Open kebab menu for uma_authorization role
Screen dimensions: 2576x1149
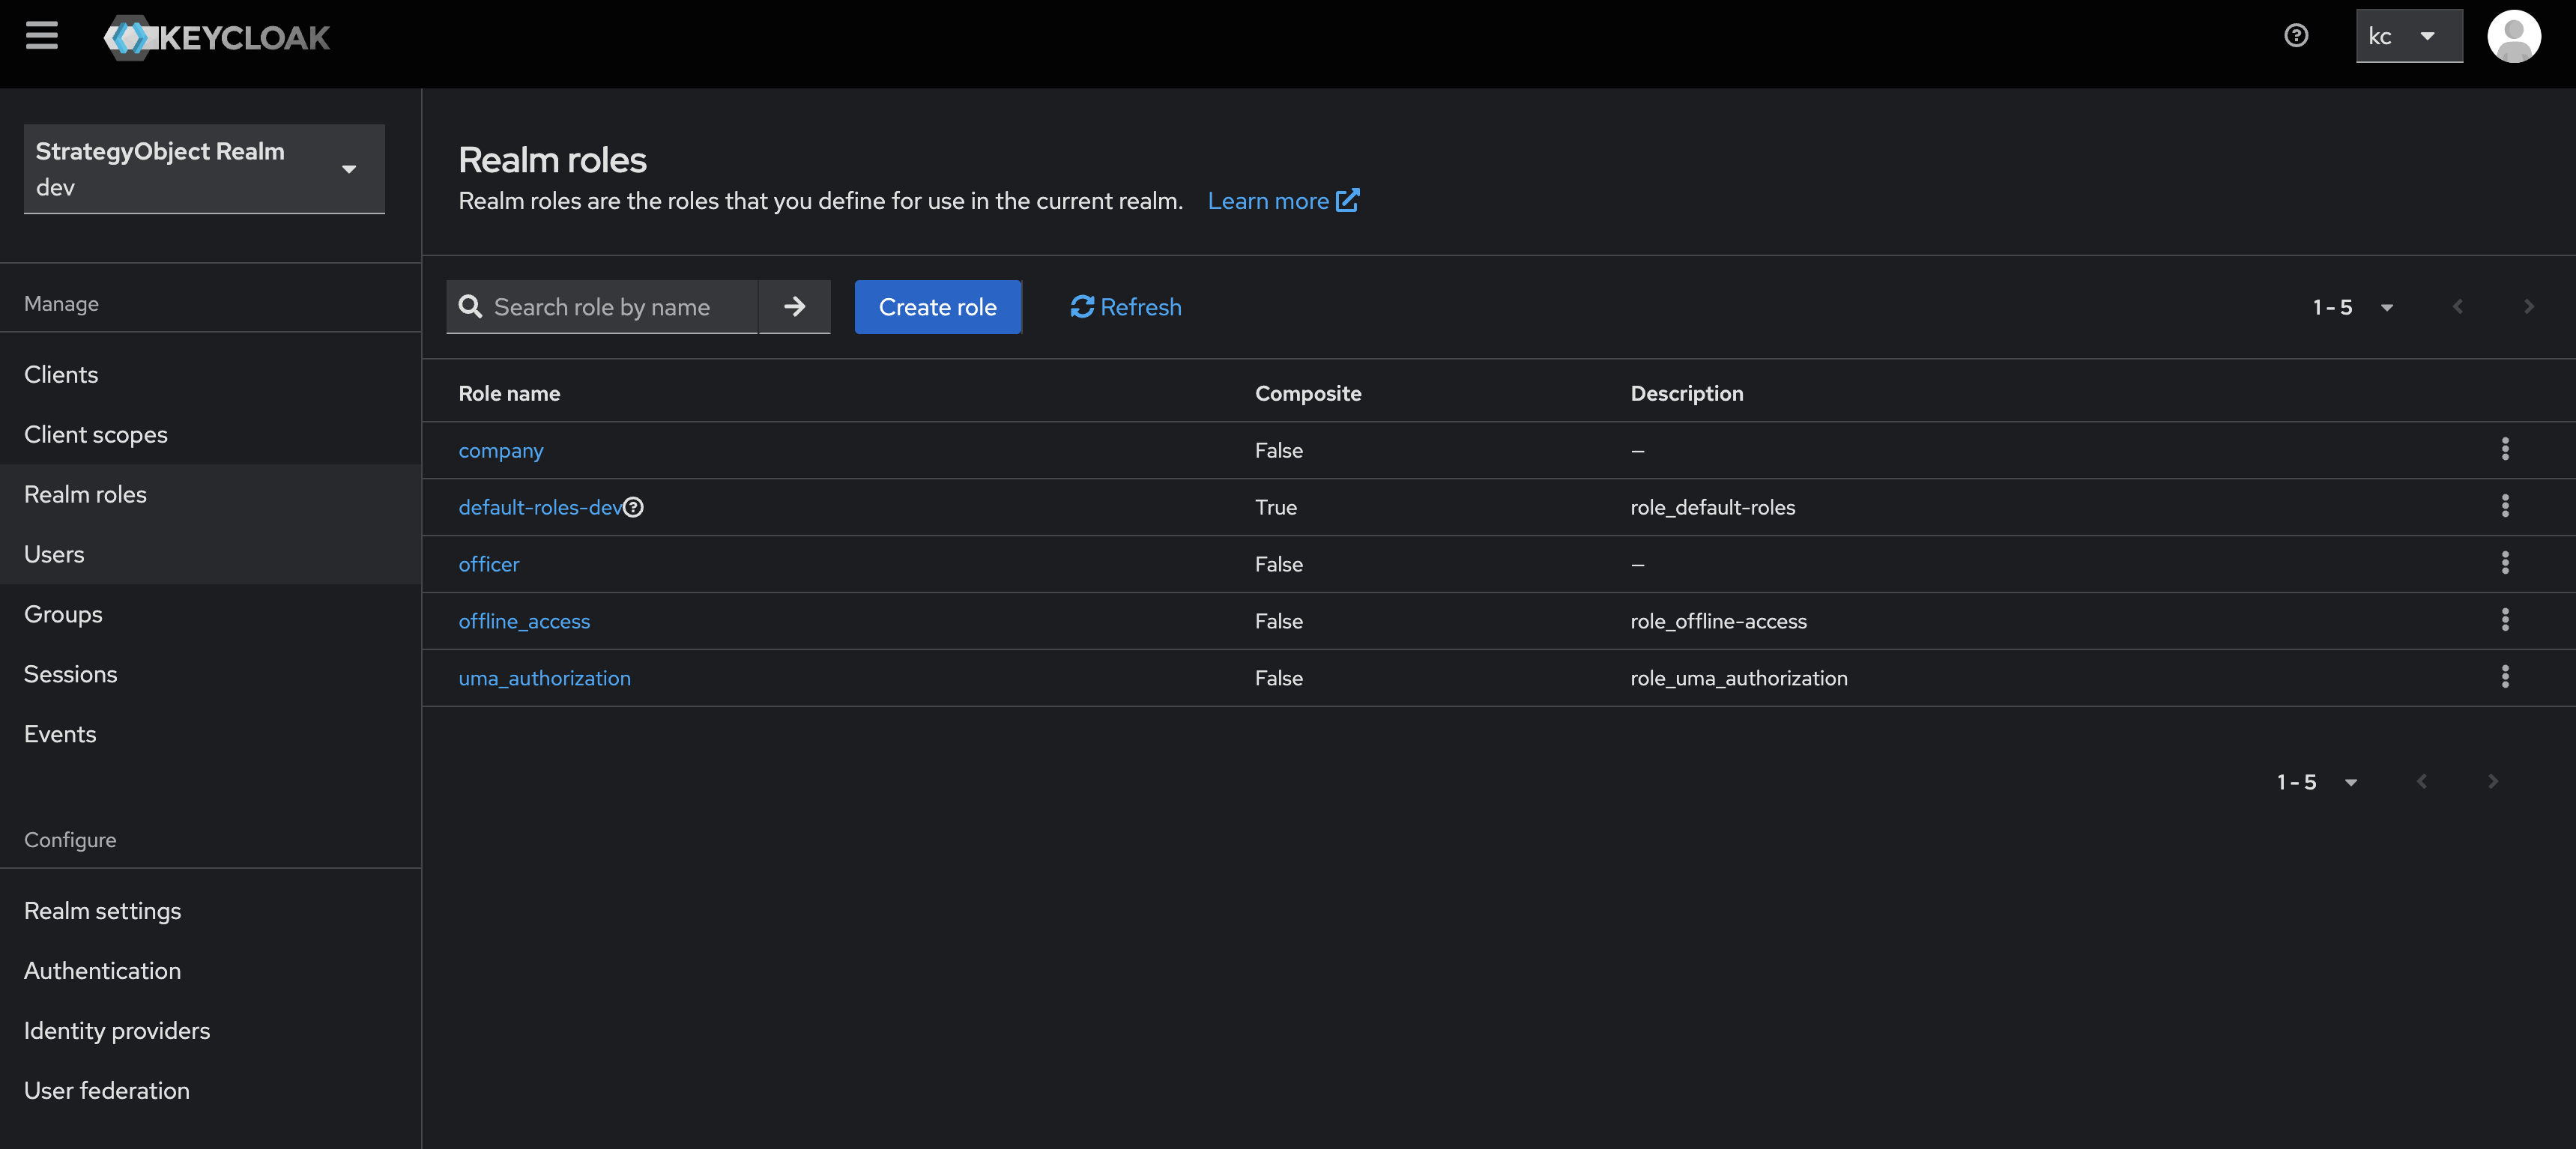click(x=2504, y=677)
